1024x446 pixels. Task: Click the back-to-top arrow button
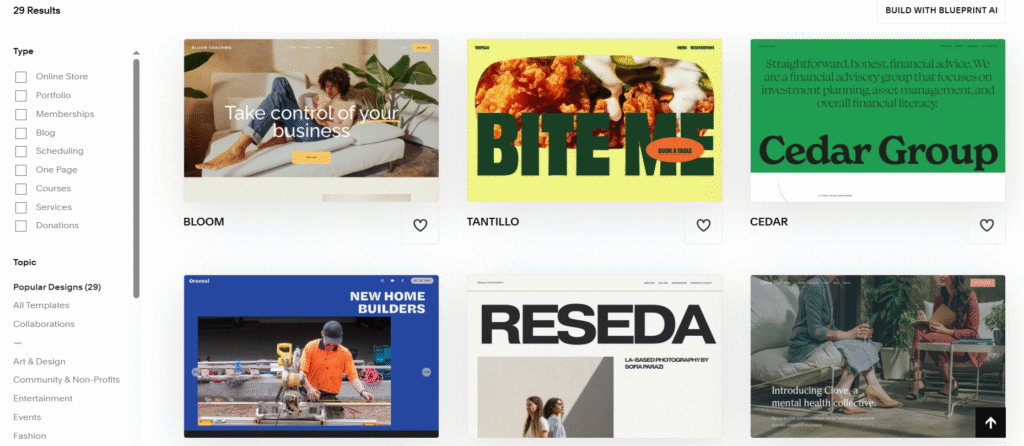(990, 423)
